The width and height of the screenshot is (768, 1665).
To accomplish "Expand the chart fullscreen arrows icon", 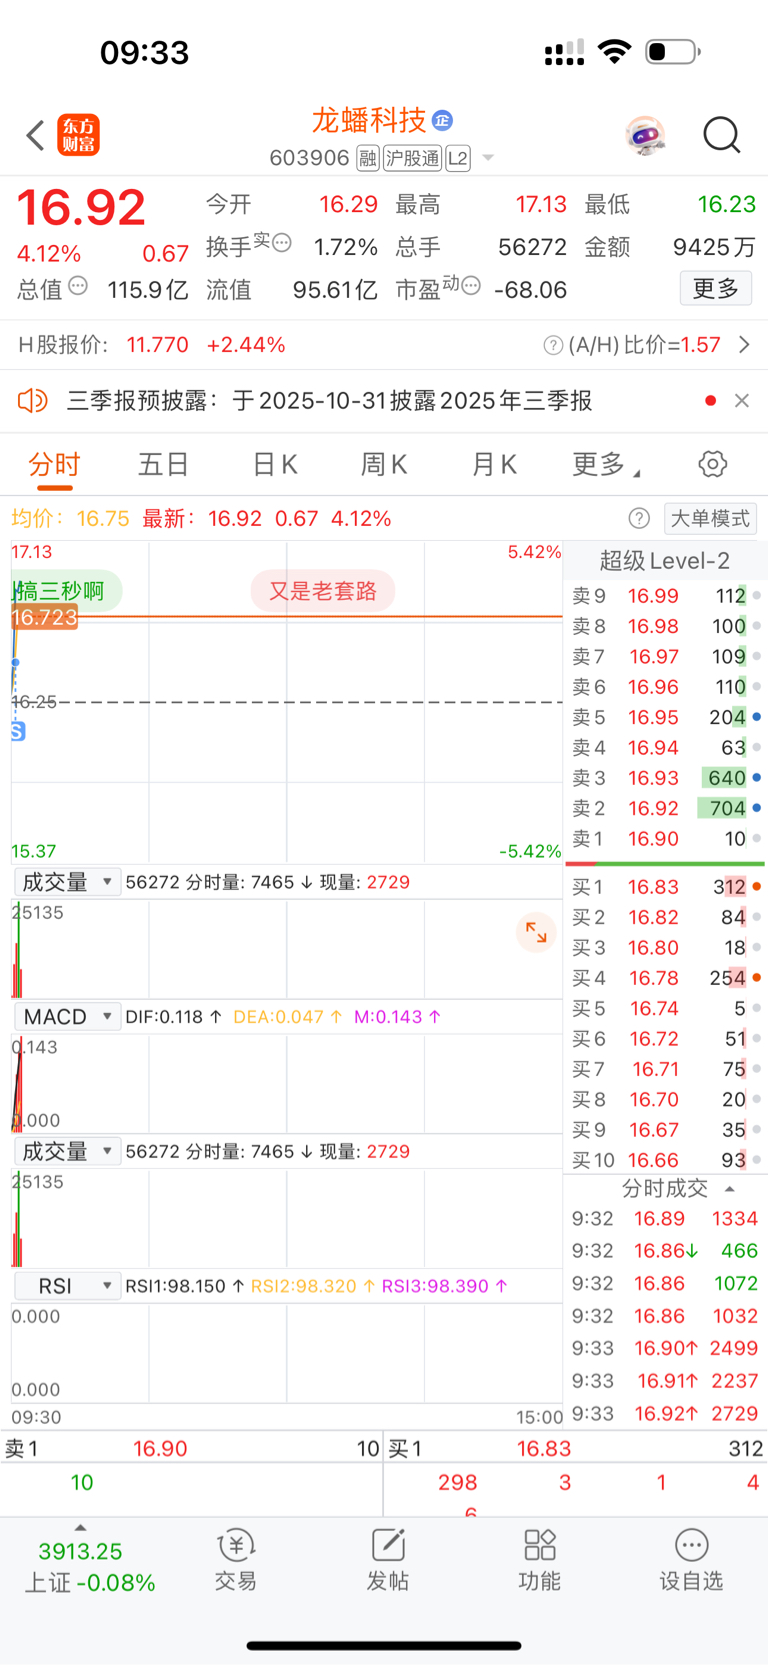I will (536, 932).
